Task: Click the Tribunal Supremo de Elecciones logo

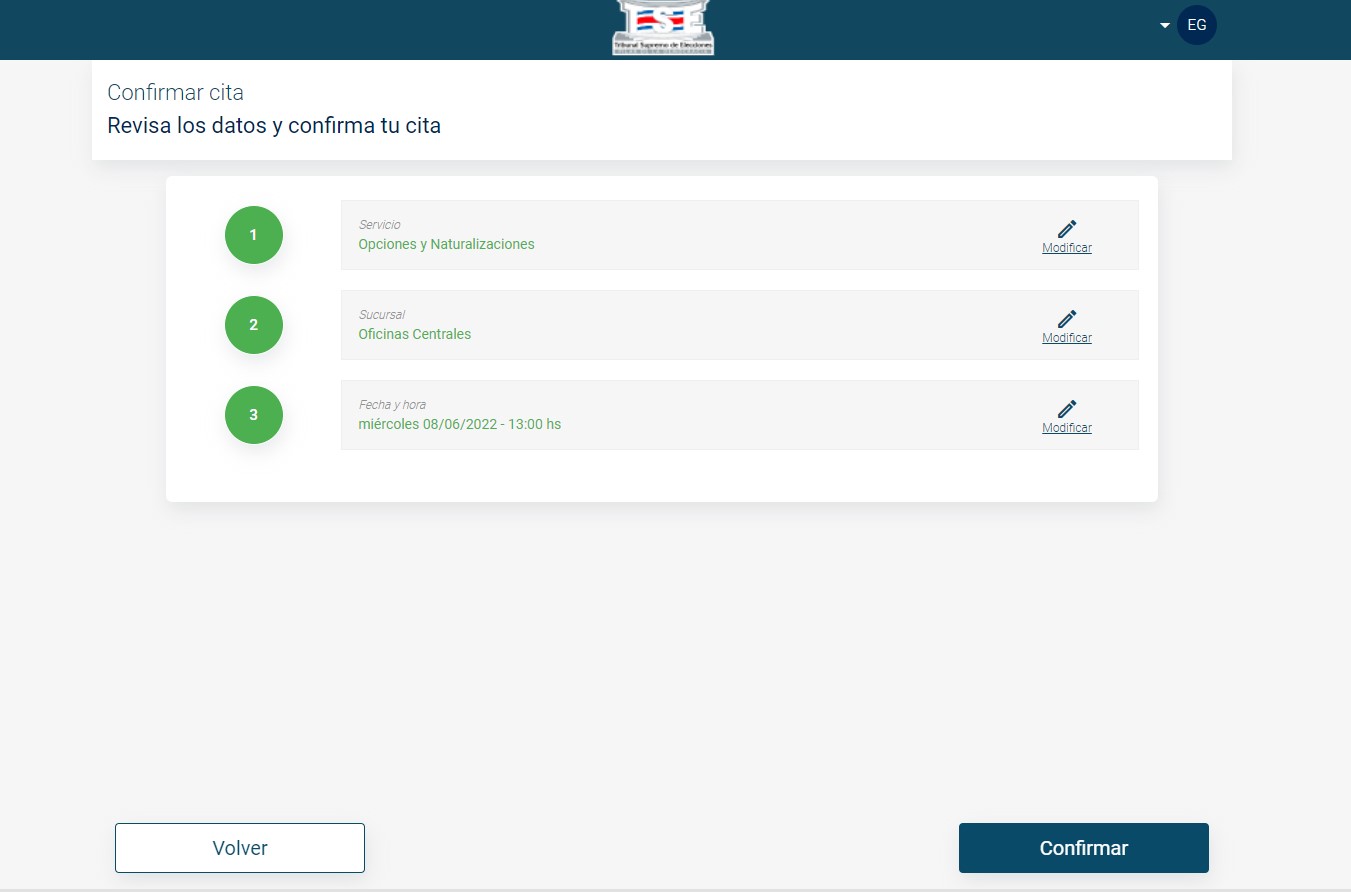Action: (663, 27)
